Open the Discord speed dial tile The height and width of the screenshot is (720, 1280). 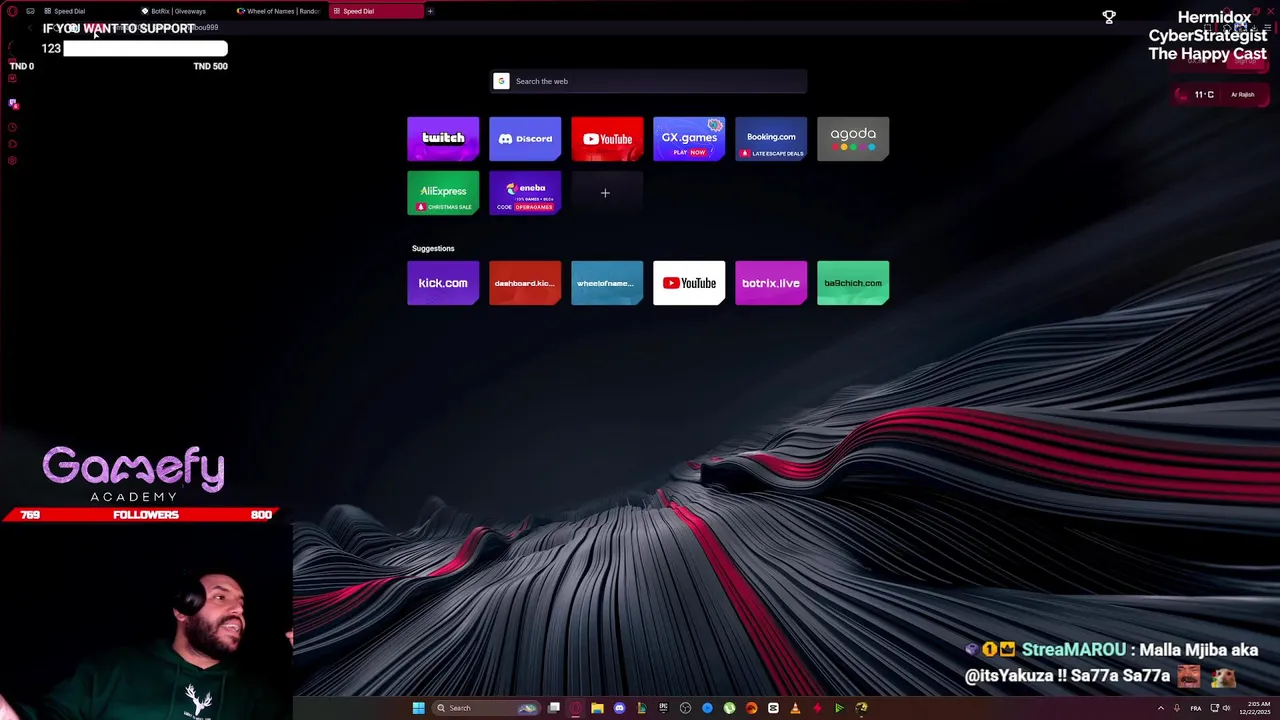pos(525,139)
